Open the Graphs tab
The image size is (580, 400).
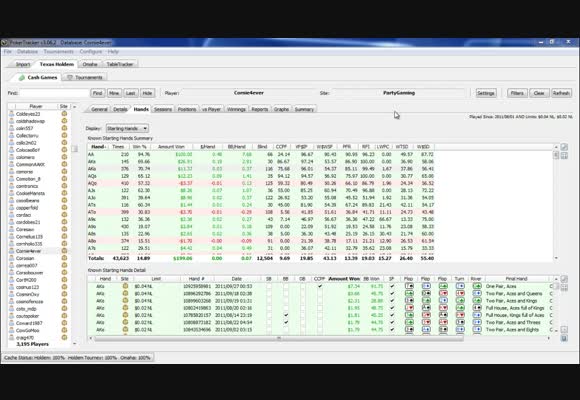click(281, 109)
